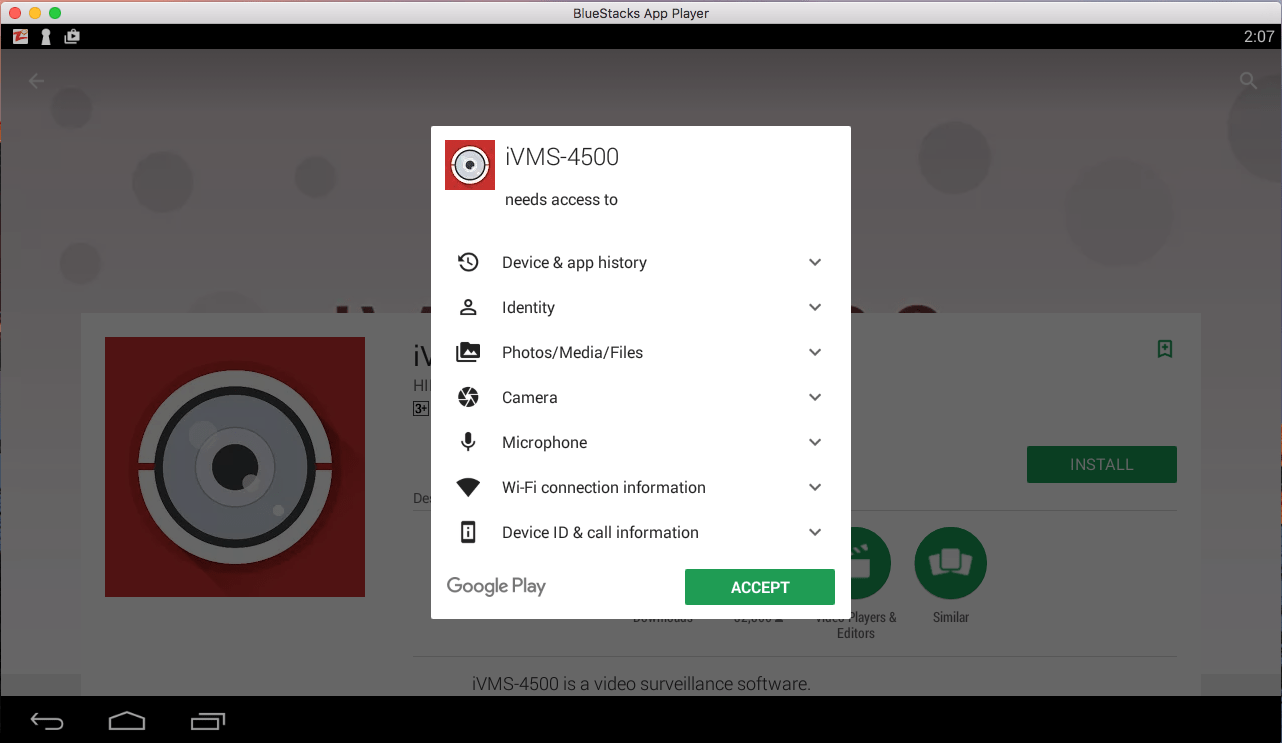
Task: Click the red notification icon in status bar
Action: (x=20, y=37)
